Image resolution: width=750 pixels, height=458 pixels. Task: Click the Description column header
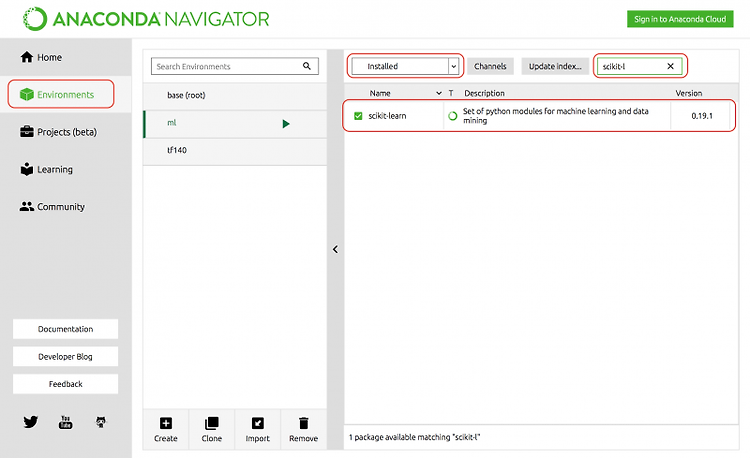[x=484, y=93]
